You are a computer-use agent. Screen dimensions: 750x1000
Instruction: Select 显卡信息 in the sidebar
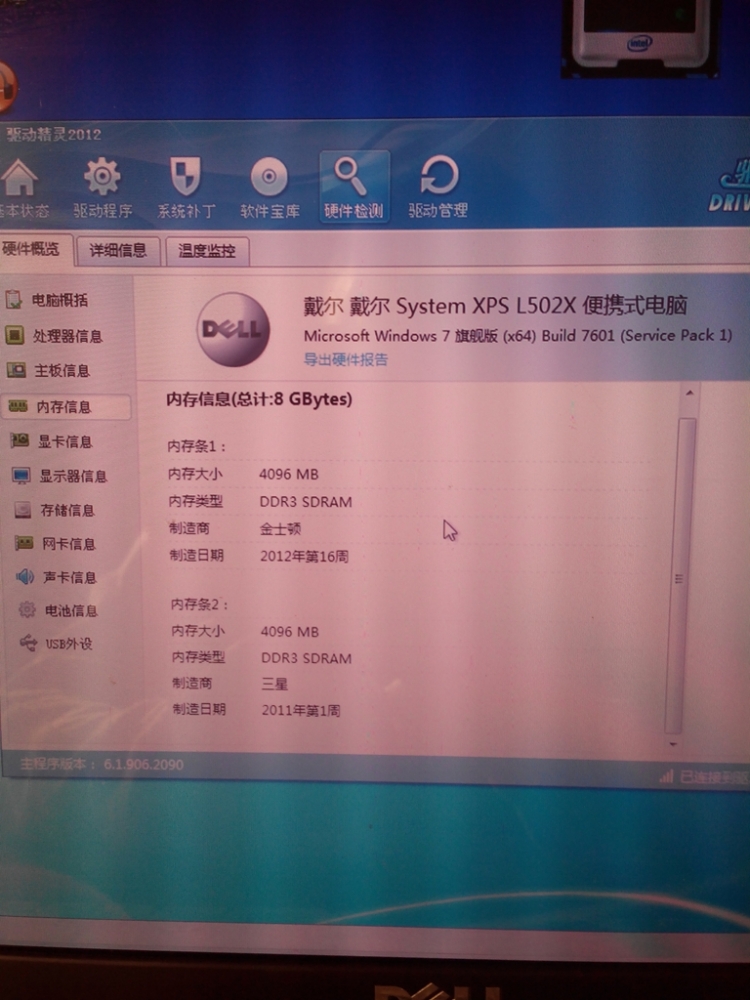point(52,441)
